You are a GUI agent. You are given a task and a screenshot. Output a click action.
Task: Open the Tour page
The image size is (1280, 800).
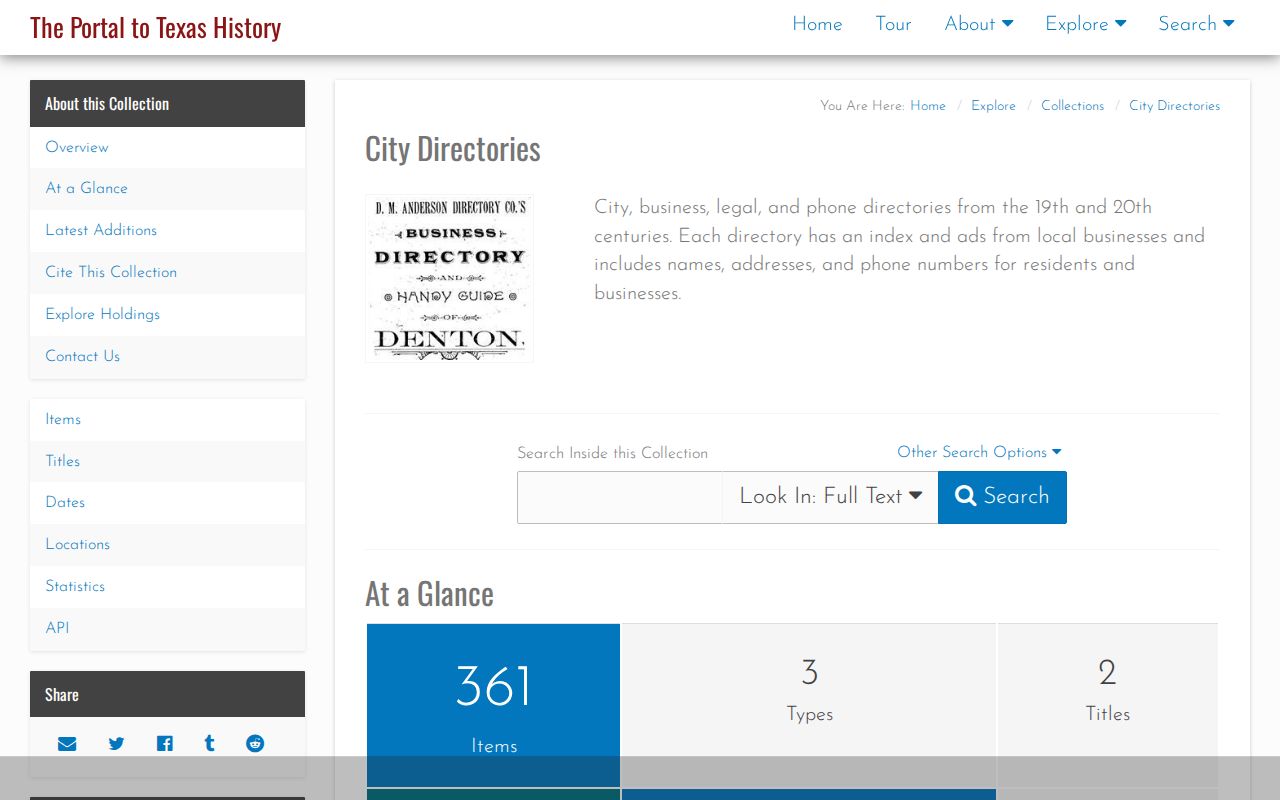(893, 24)
